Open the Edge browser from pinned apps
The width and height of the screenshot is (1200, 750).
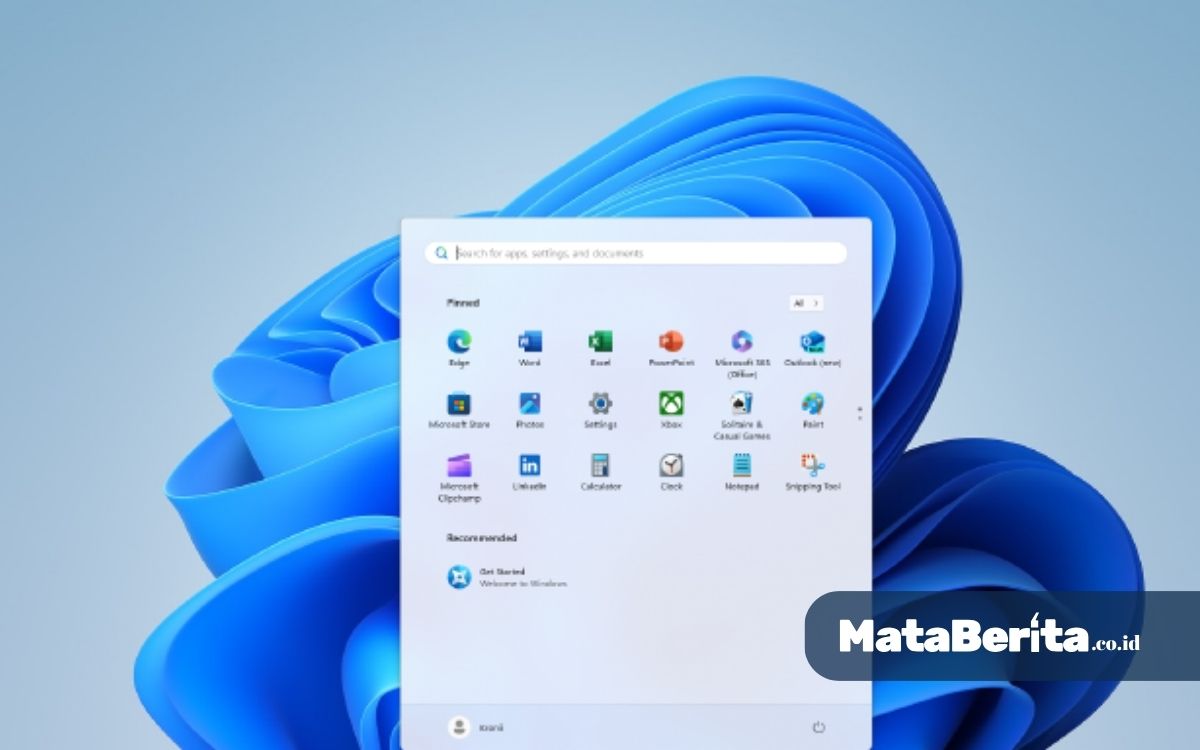[459, 343]
